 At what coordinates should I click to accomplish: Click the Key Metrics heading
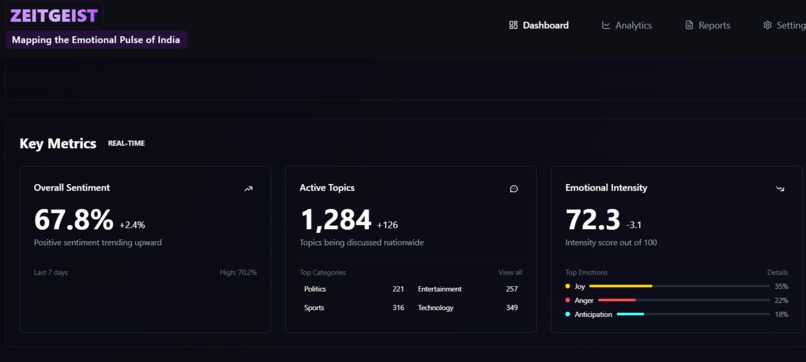[58, 143]
